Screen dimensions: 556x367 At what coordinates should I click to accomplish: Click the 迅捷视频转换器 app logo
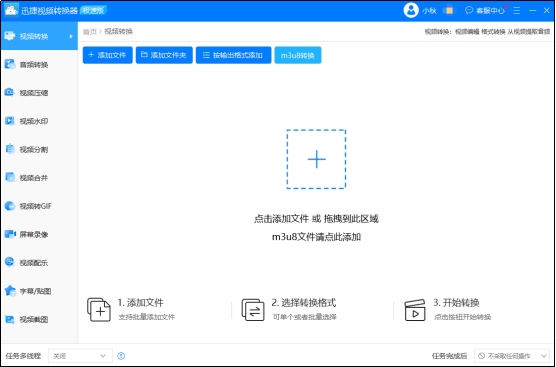pos(11,10)
